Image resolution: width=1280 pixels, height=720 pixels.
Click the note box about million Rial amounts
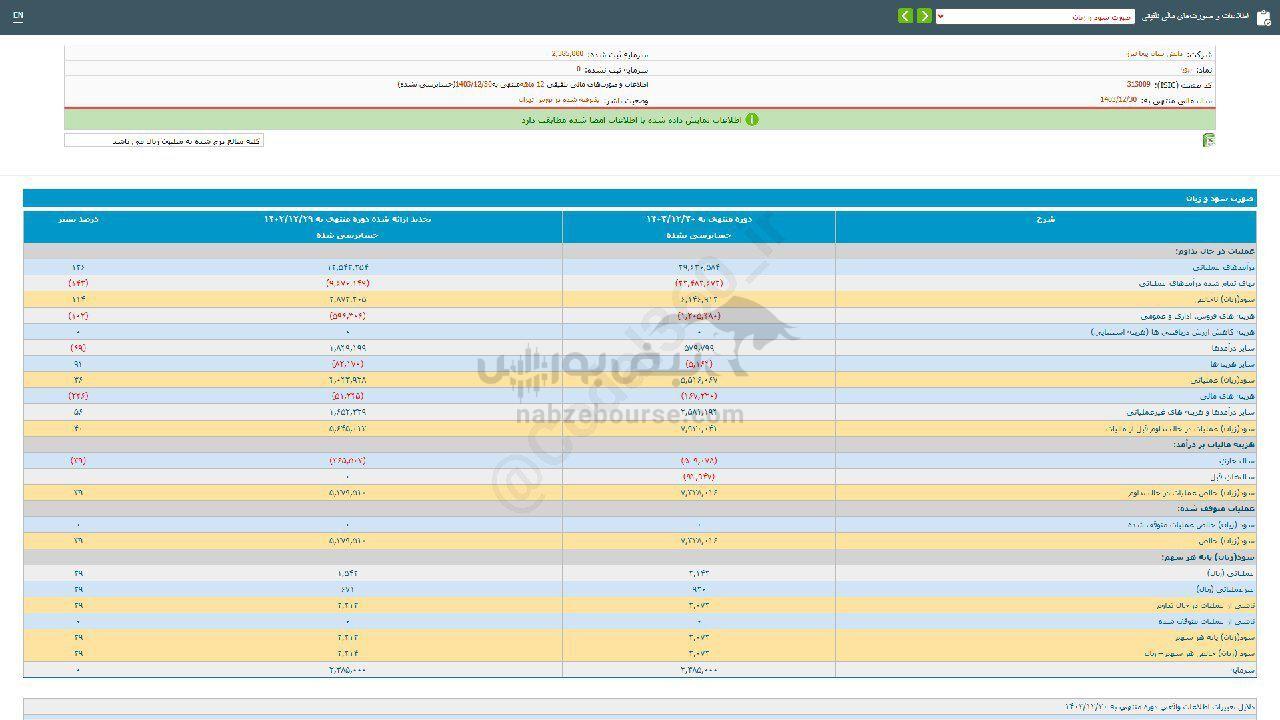point(164,141)
